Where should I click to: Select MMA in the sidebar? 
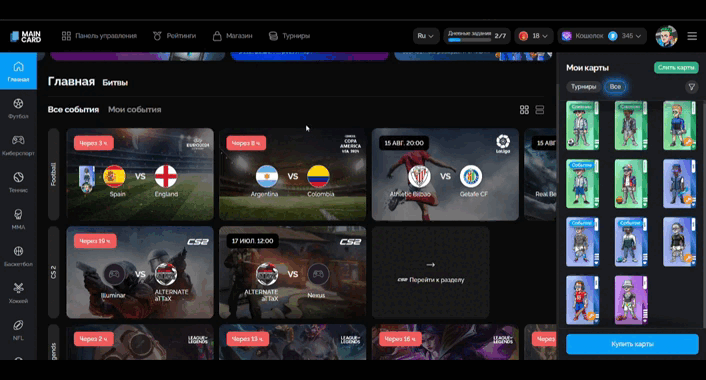18,219
